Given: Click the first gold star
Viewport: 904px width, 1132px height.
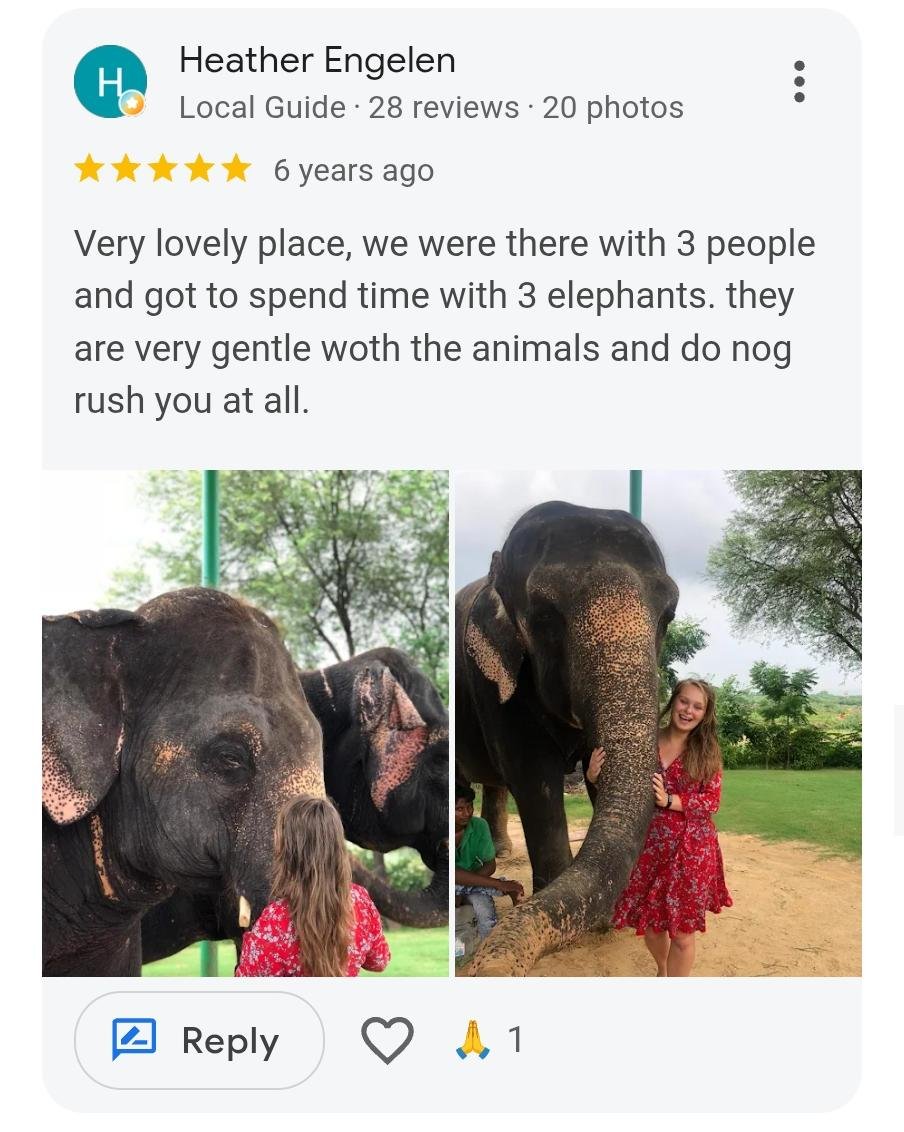Looking at the screenshot, I should pos(90,170).
